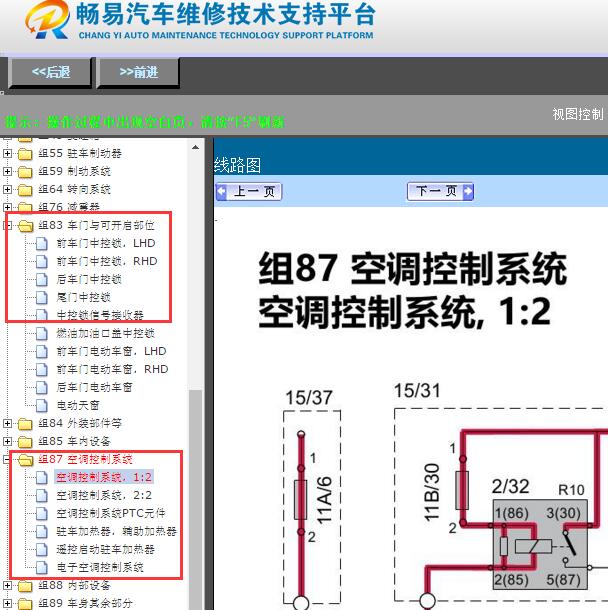Open 前车门电动车窗, RHD diagram
The width and height of the screenshot is (608, 610).
point(112,369)
